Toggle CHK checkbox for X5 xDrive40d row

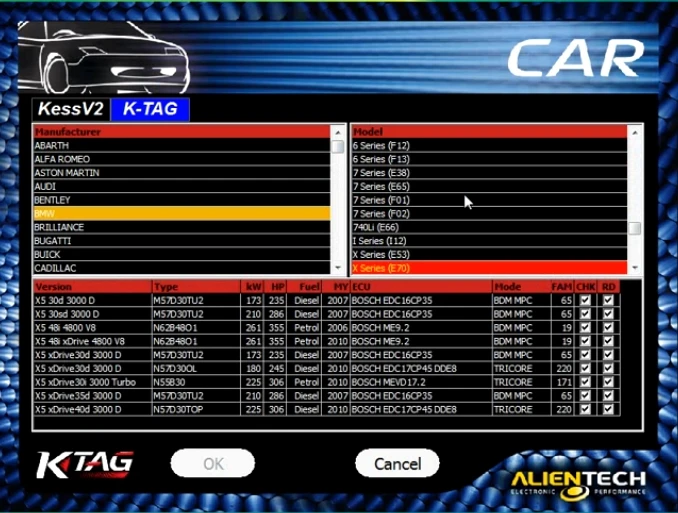point(585,409)
